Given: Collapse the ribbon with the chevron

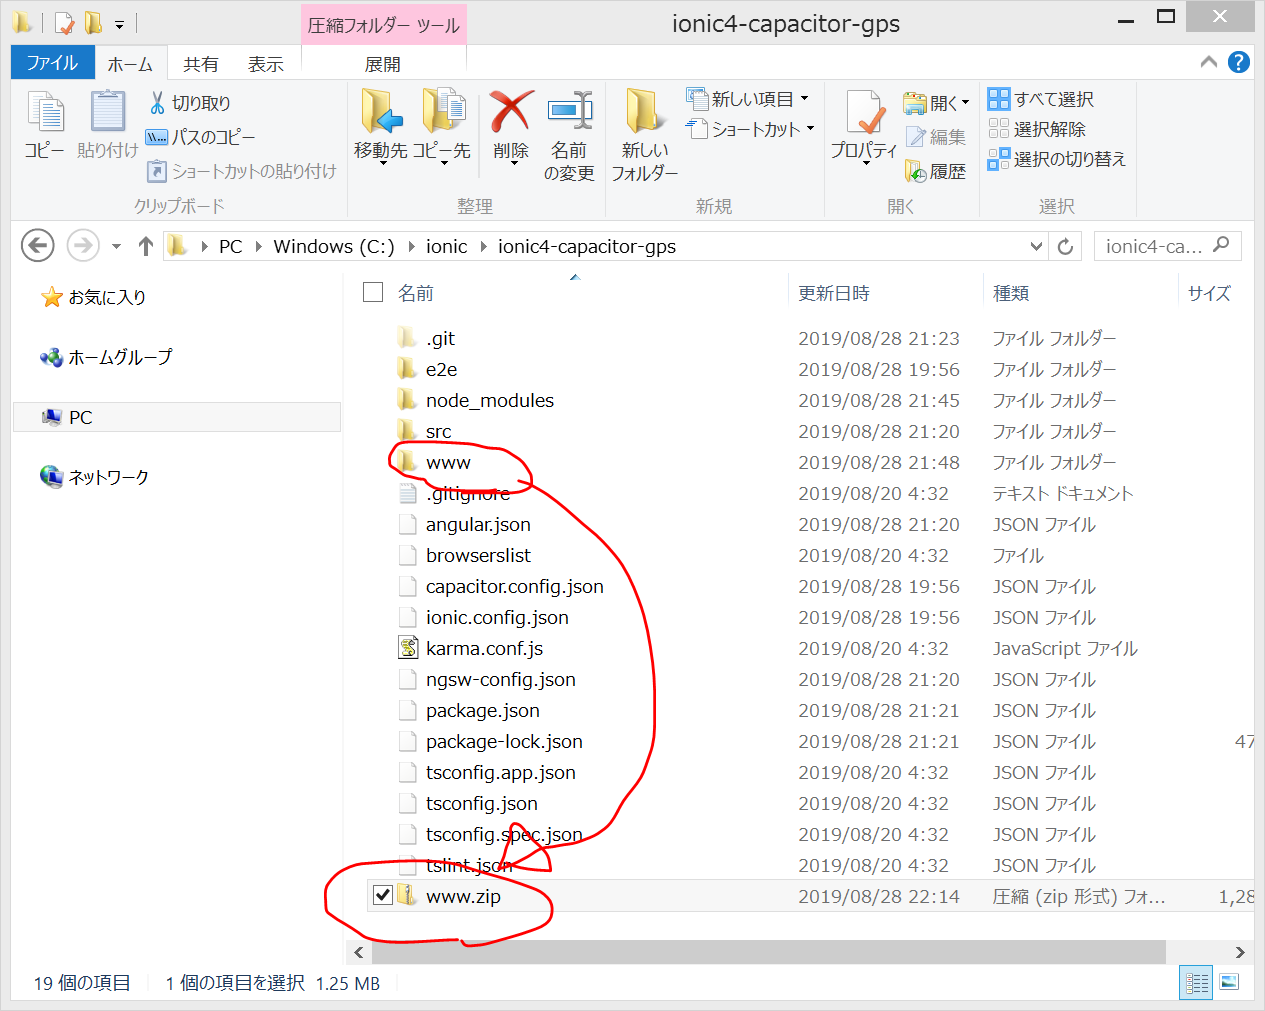Looking at the screenshot, I should coord(1209,62).
